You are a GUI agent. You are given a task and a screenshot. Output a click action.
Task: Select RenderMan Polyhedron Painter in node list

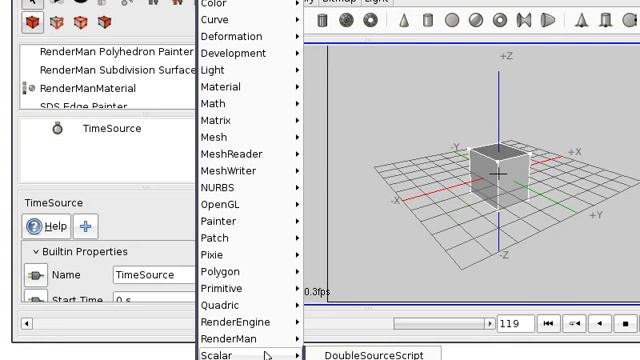116,51
